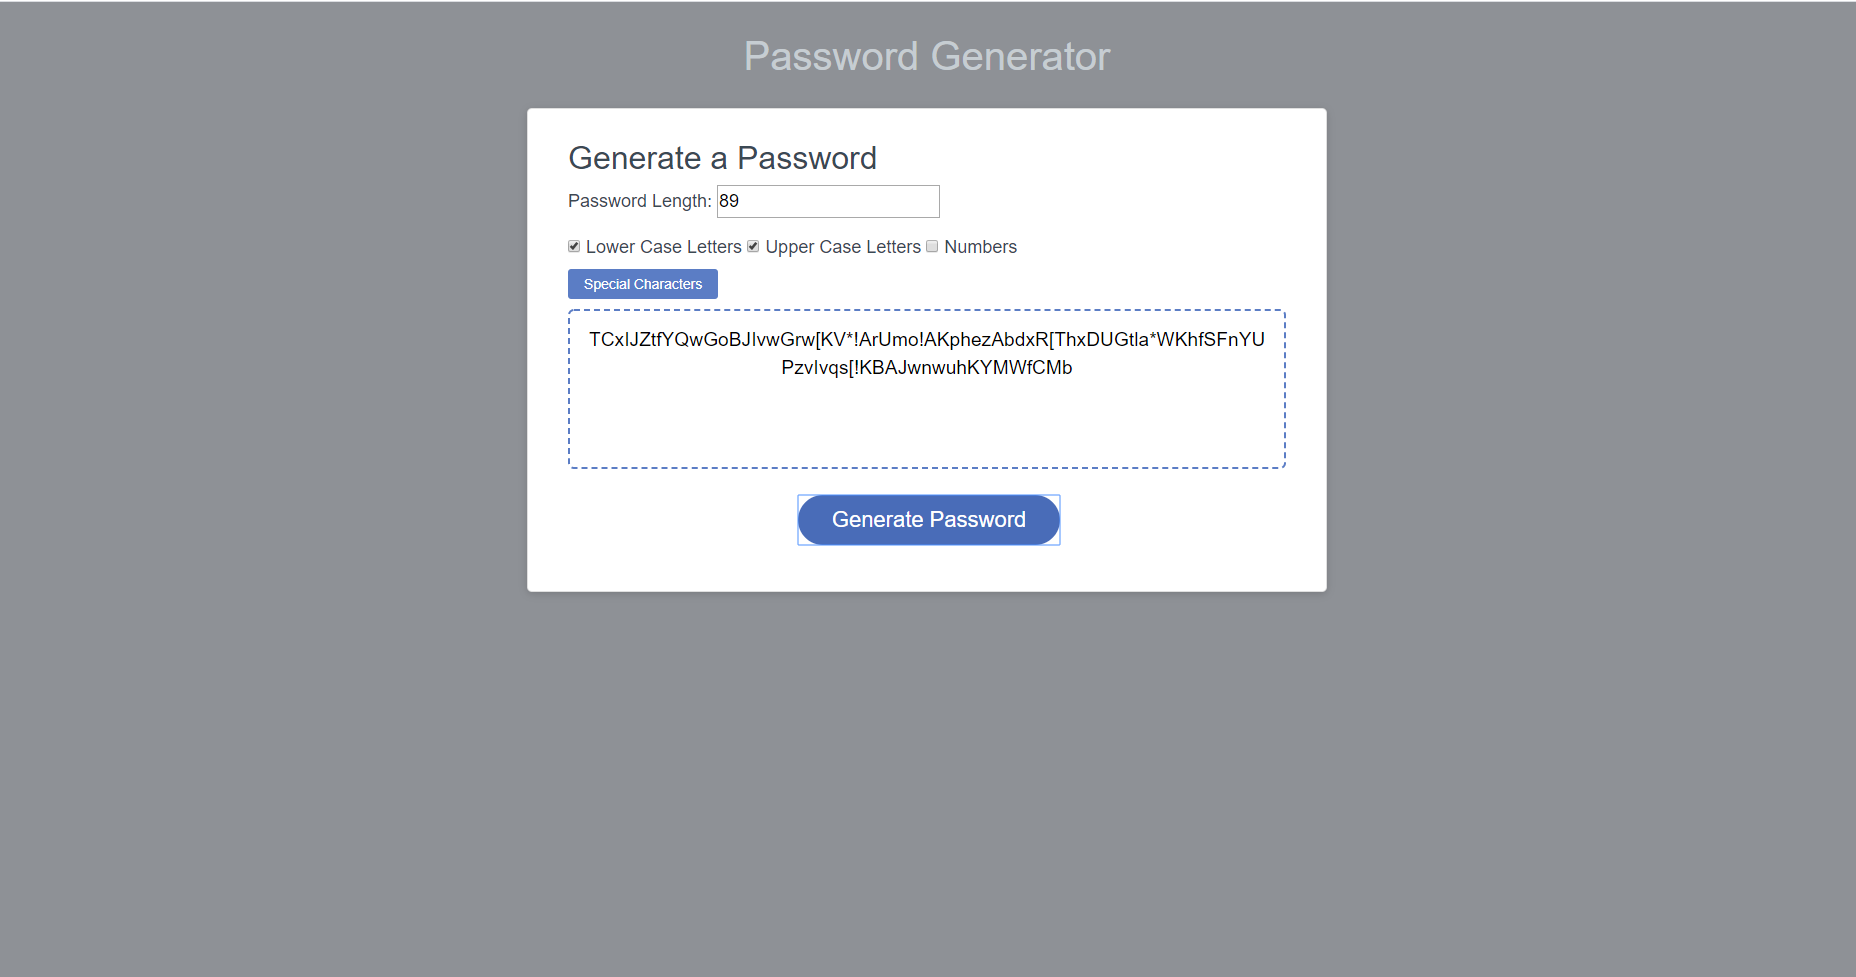Click the "Numbers" label text
Screen dimensions: 1856x977
(x=980, y=247)
